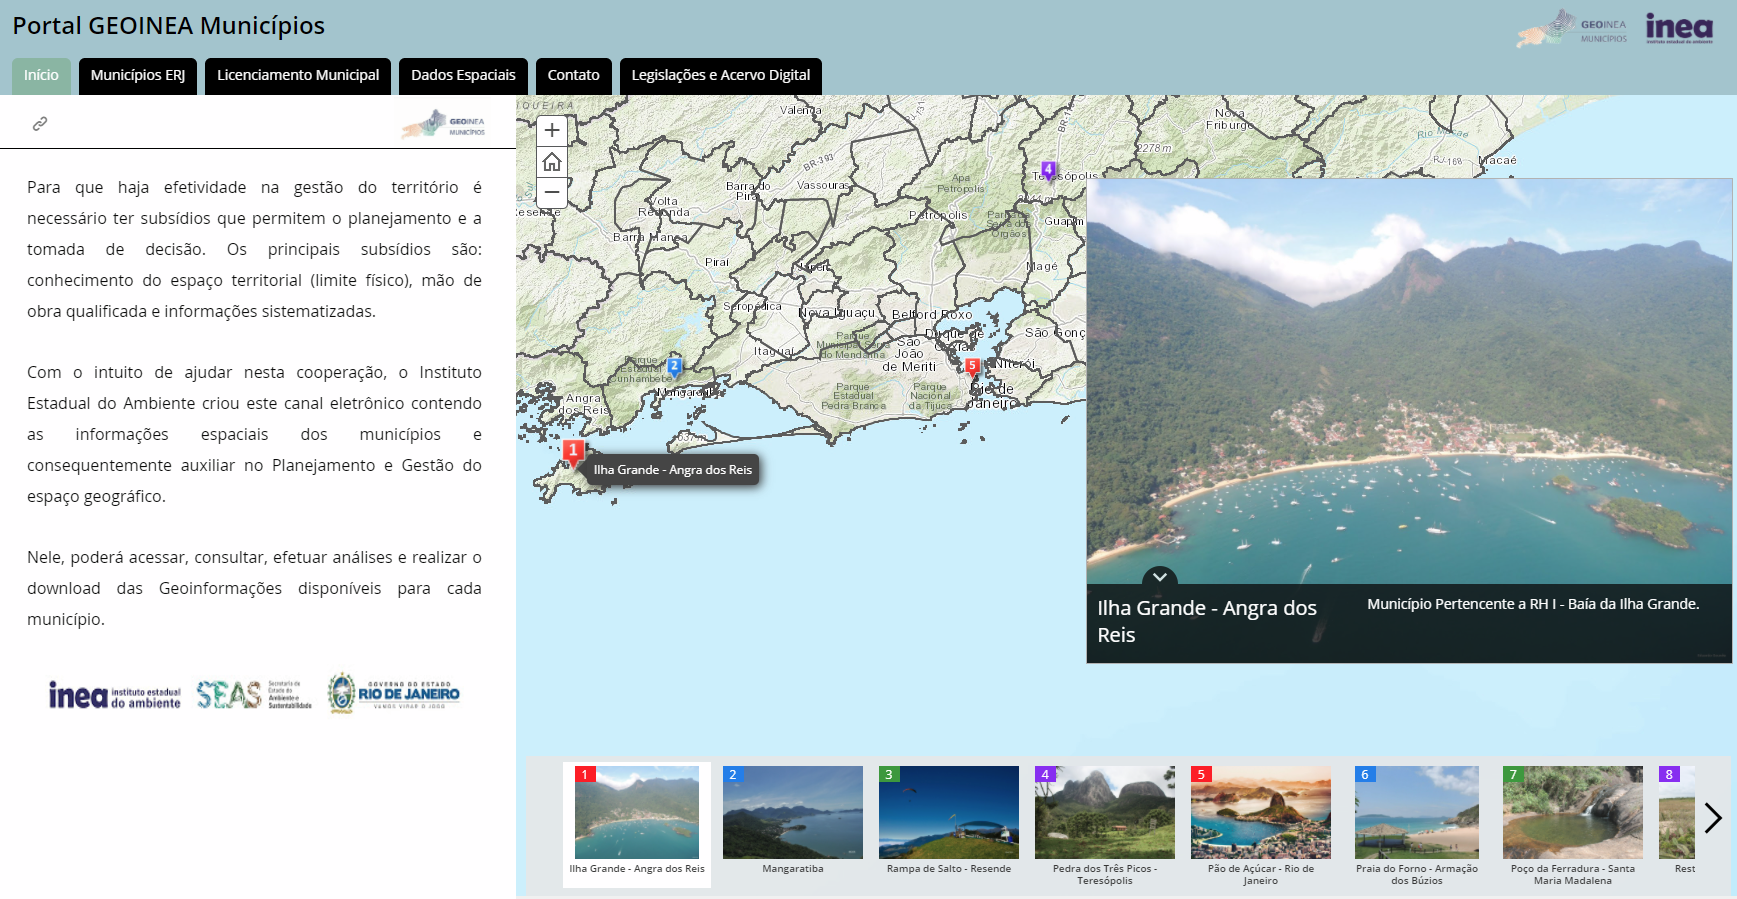Image resolution: width=1737 pixels, height=899 pixels.
Task: Reset map to home extent
Action: click(x=552, y=162)
